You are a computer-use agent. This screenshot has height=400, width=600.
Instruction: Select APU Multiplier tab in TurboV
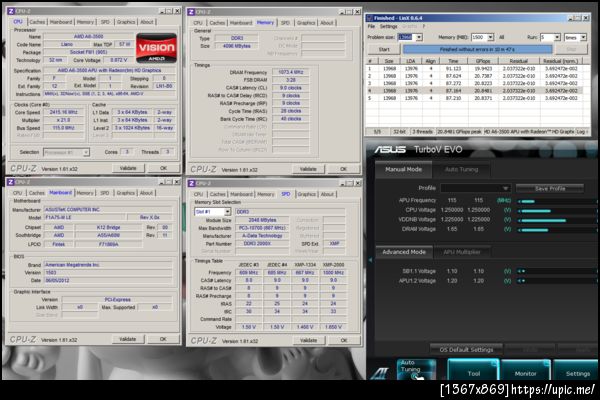coord(461,252)
